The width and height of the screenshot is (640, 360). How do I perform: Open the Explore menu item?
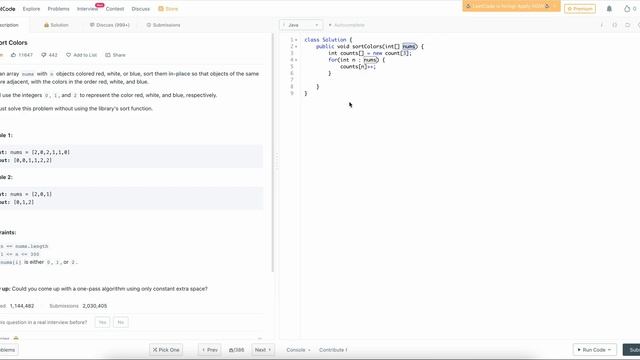pyautogui.click(x=31, y=9)
